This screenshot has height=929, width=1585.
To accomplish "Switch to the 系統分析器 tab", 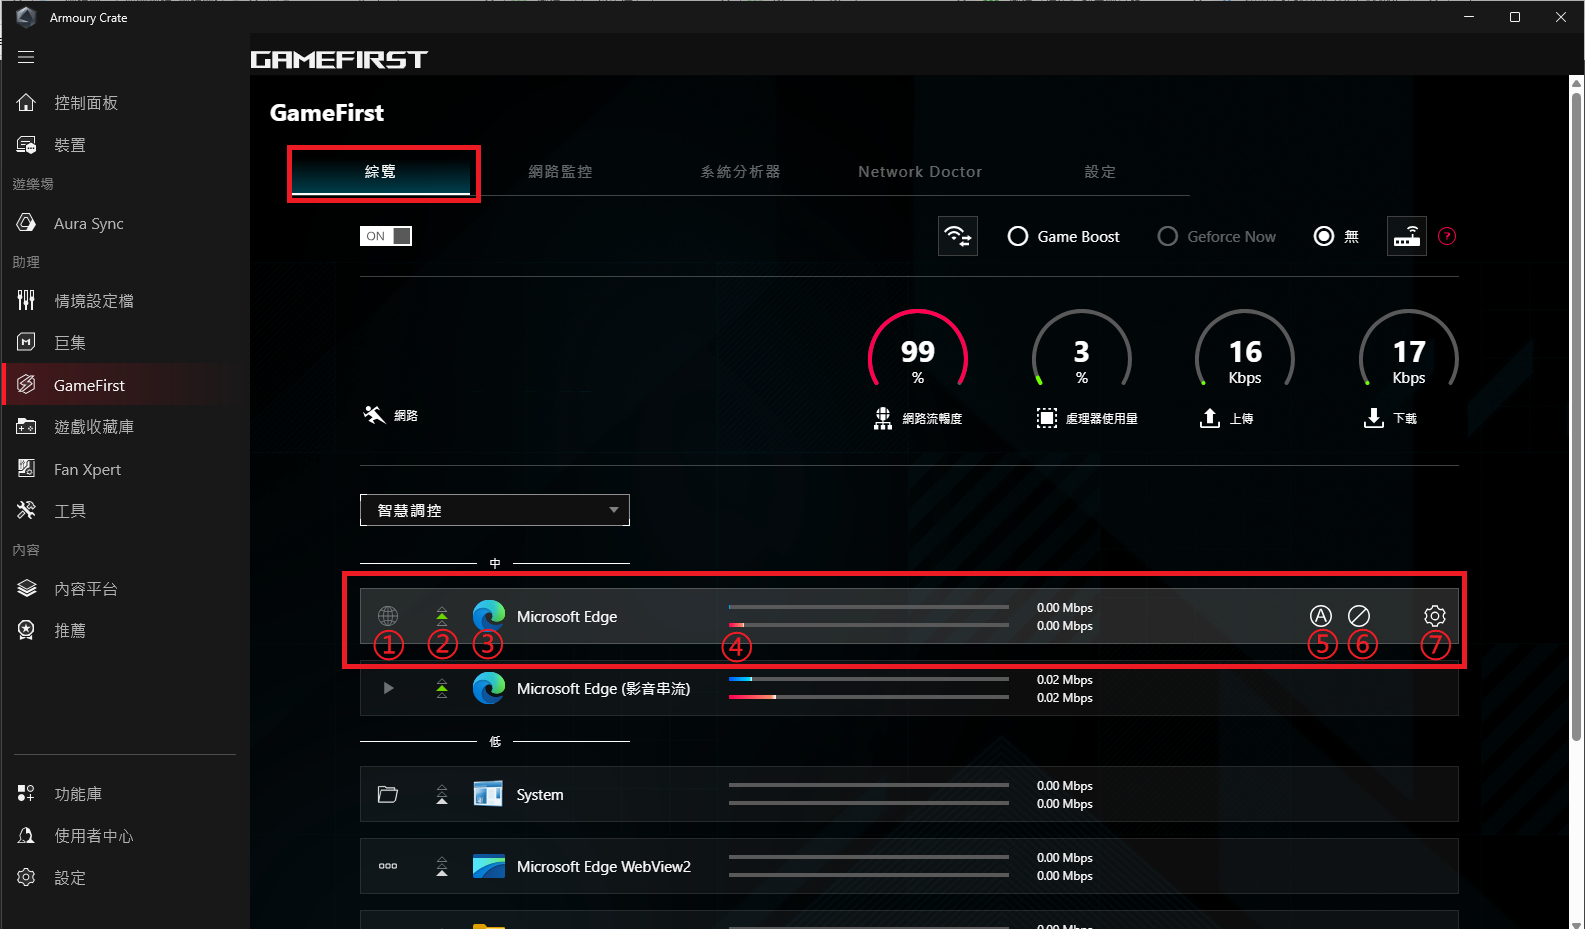I will point(740,172).
